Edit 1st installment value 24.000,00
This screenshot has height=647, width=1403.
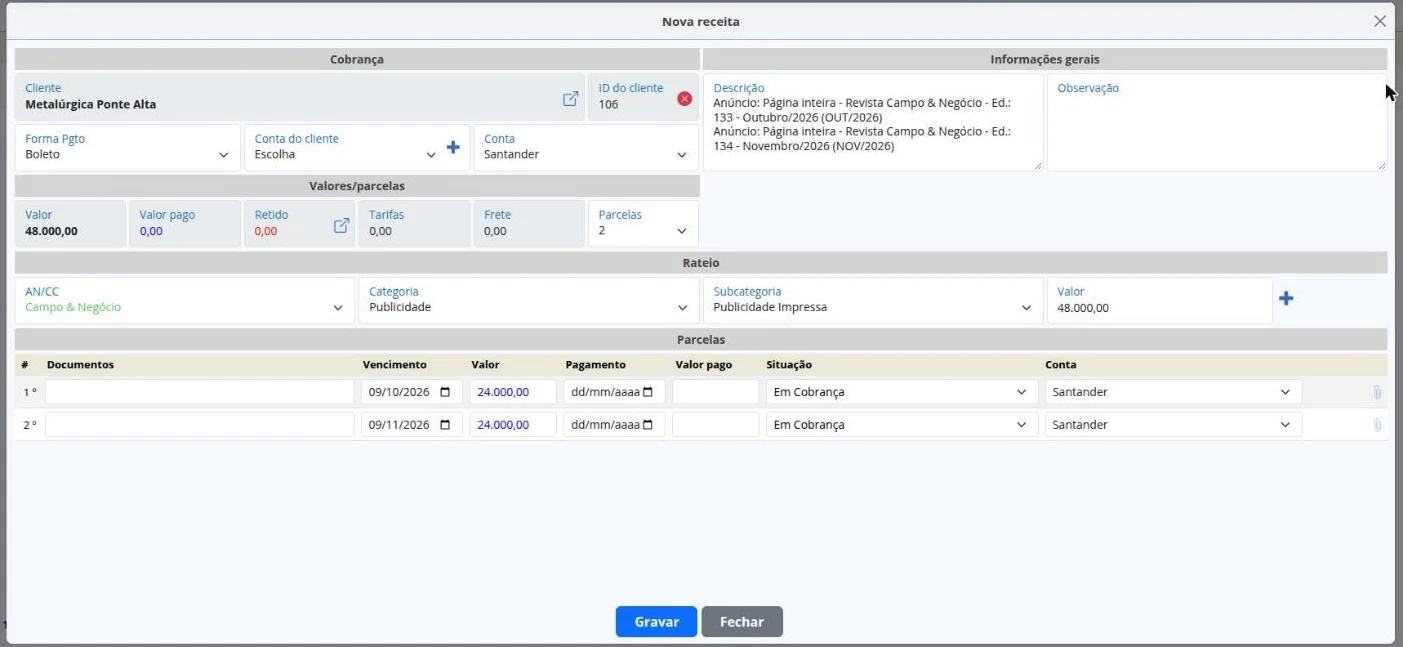[x=513, y=392]
